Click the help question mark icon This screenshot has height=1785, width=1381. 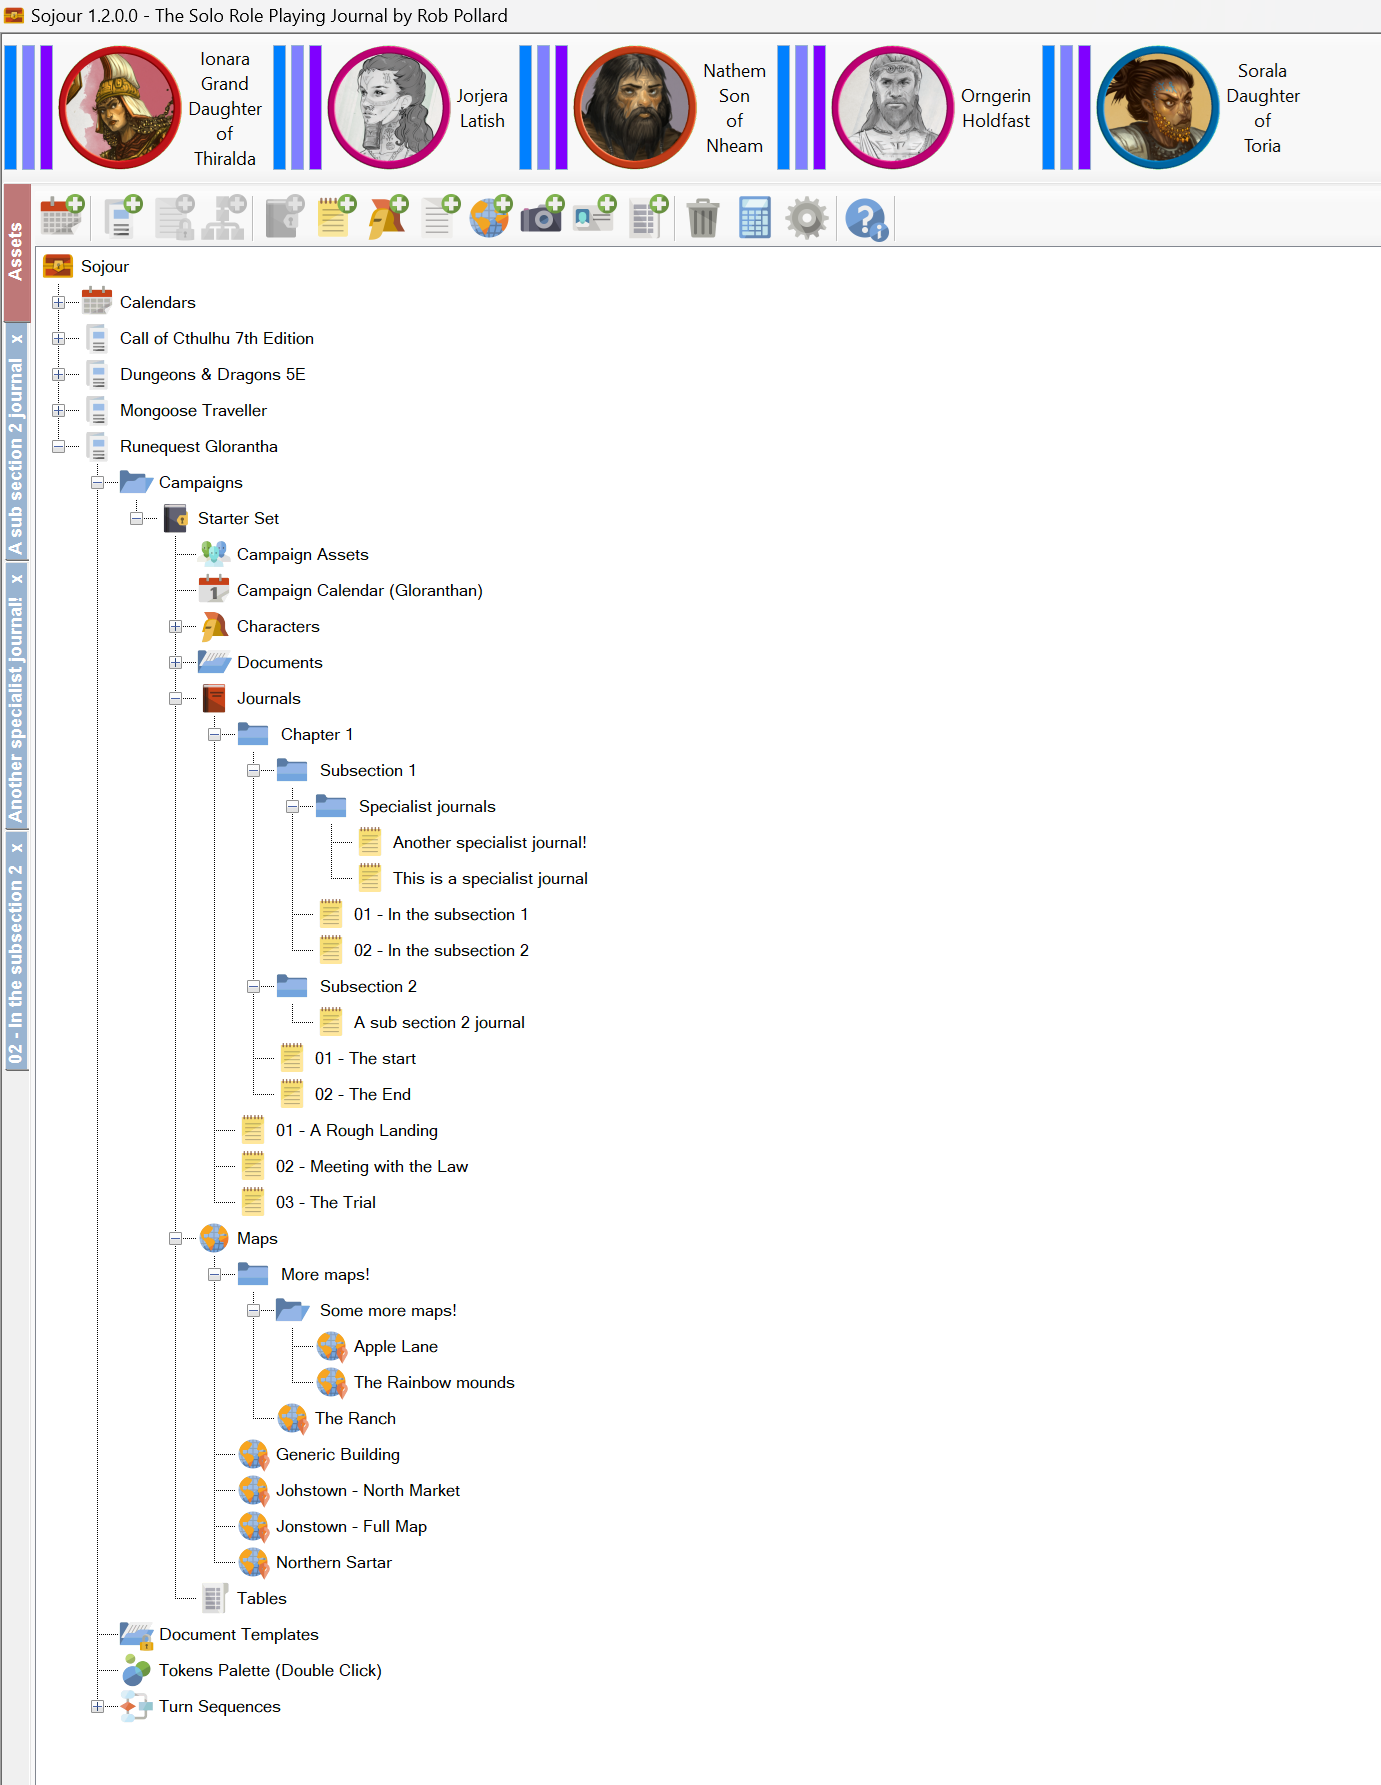[866, 219]
